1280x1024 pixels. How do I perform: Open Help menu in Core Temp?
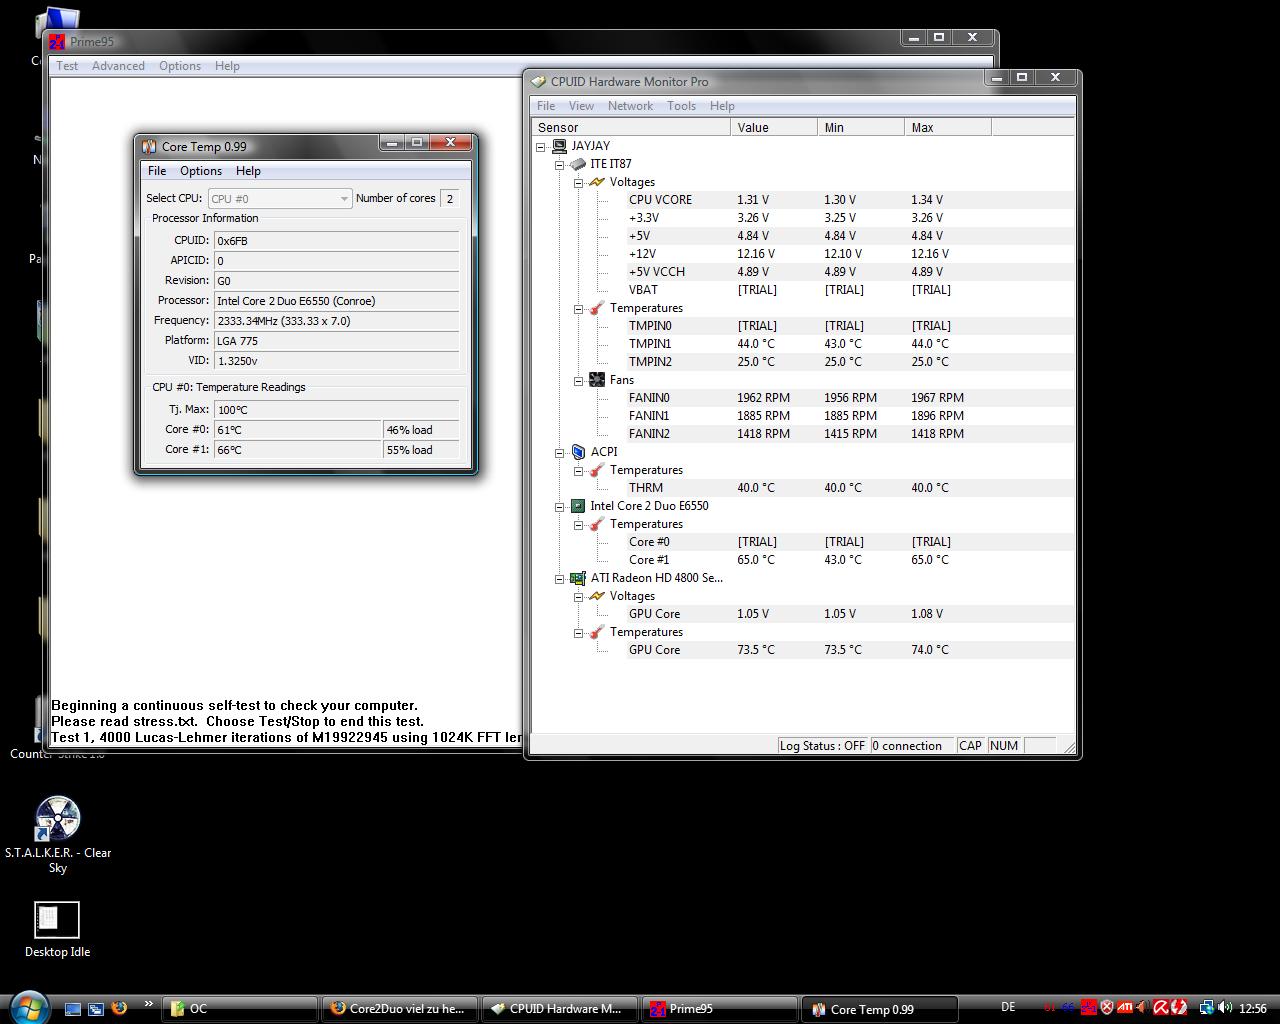tap(248, 171)
